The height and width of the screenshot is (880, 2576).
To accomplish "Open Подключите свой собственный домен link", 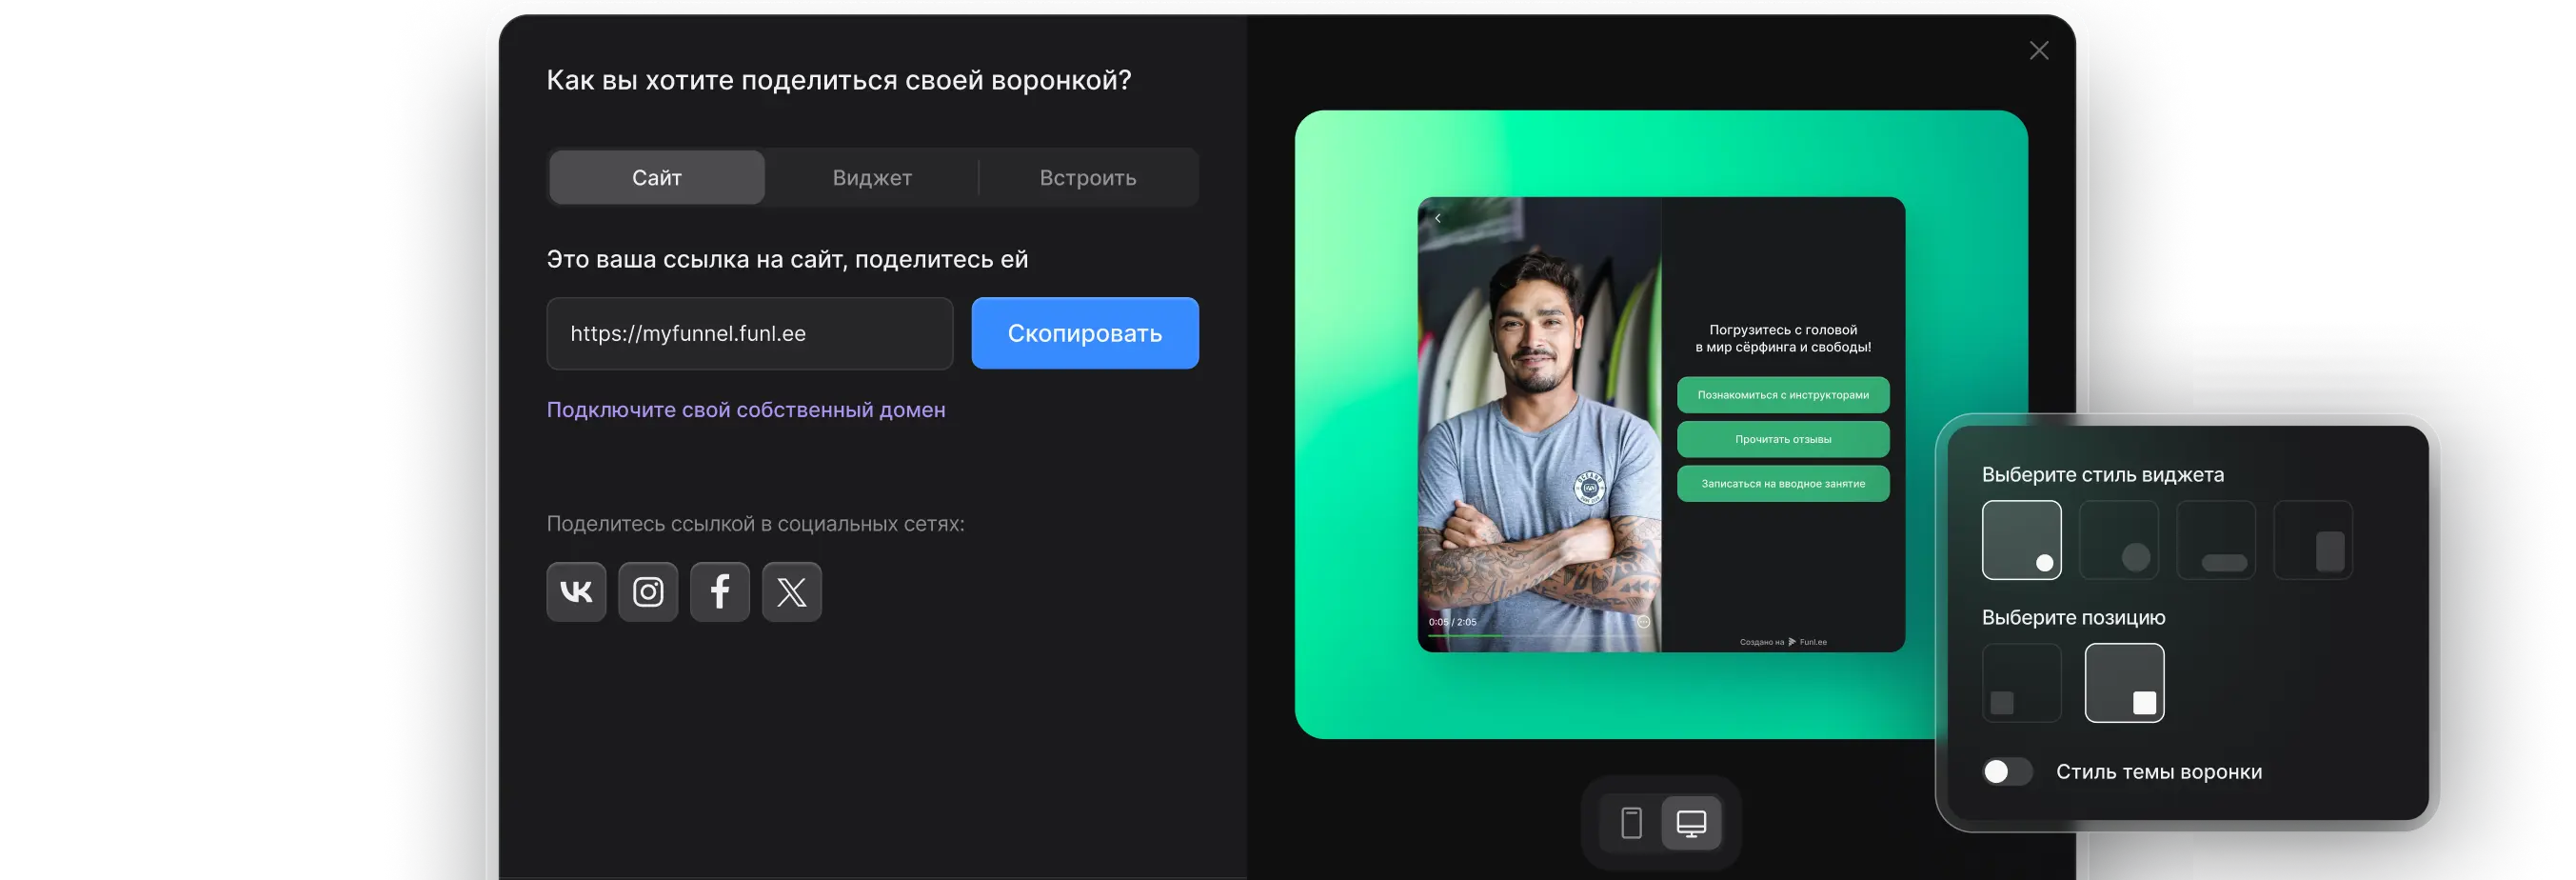I will coord(746,410).
